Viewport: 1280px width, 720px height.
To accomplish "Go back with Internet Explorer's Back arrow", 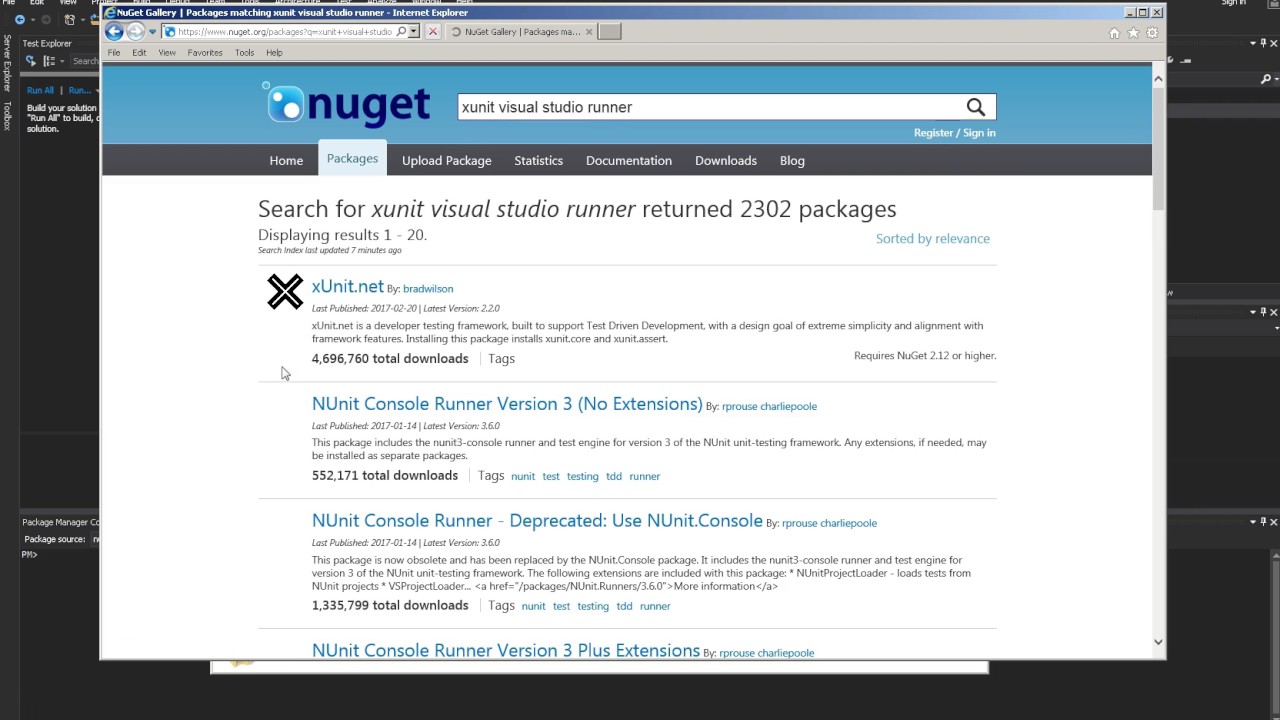I will coord(114,32).
